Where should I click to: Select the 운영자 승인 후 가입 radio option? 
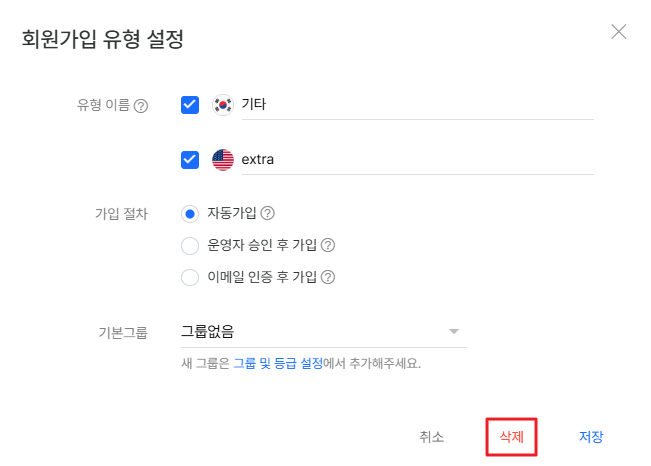pyautogui.click(x=190, y=245)
